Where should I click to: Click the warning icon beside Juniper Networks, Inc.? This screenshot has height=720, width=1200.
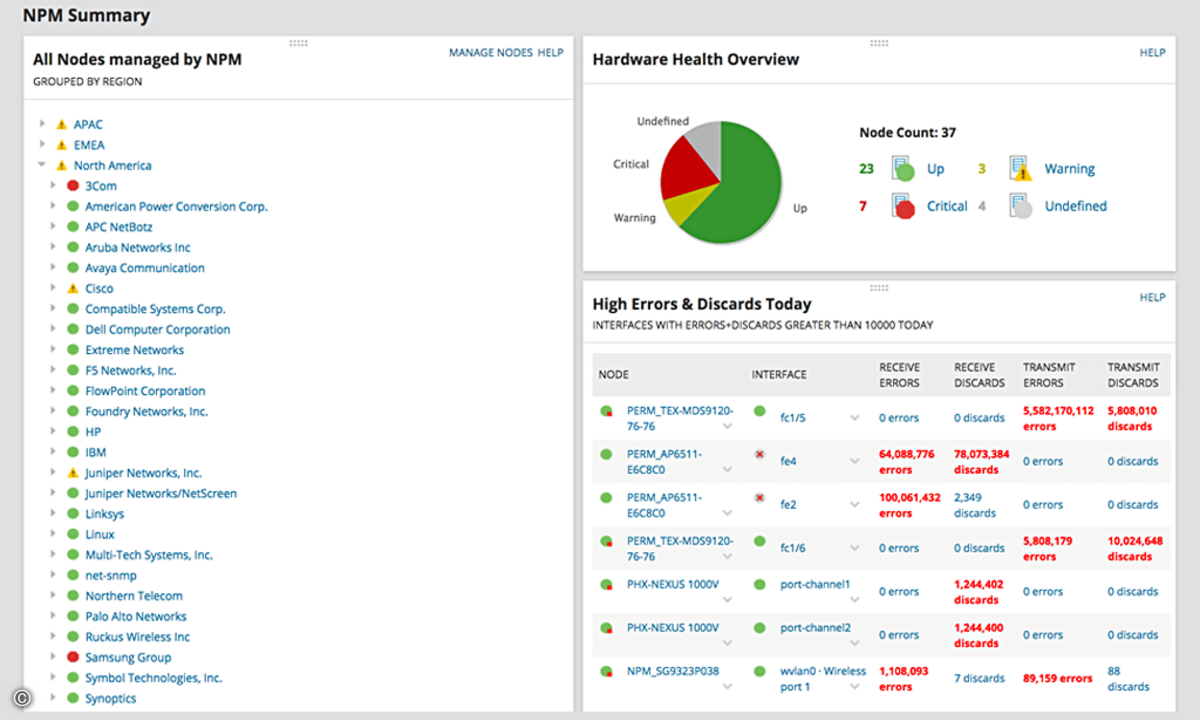pos(72,473)
